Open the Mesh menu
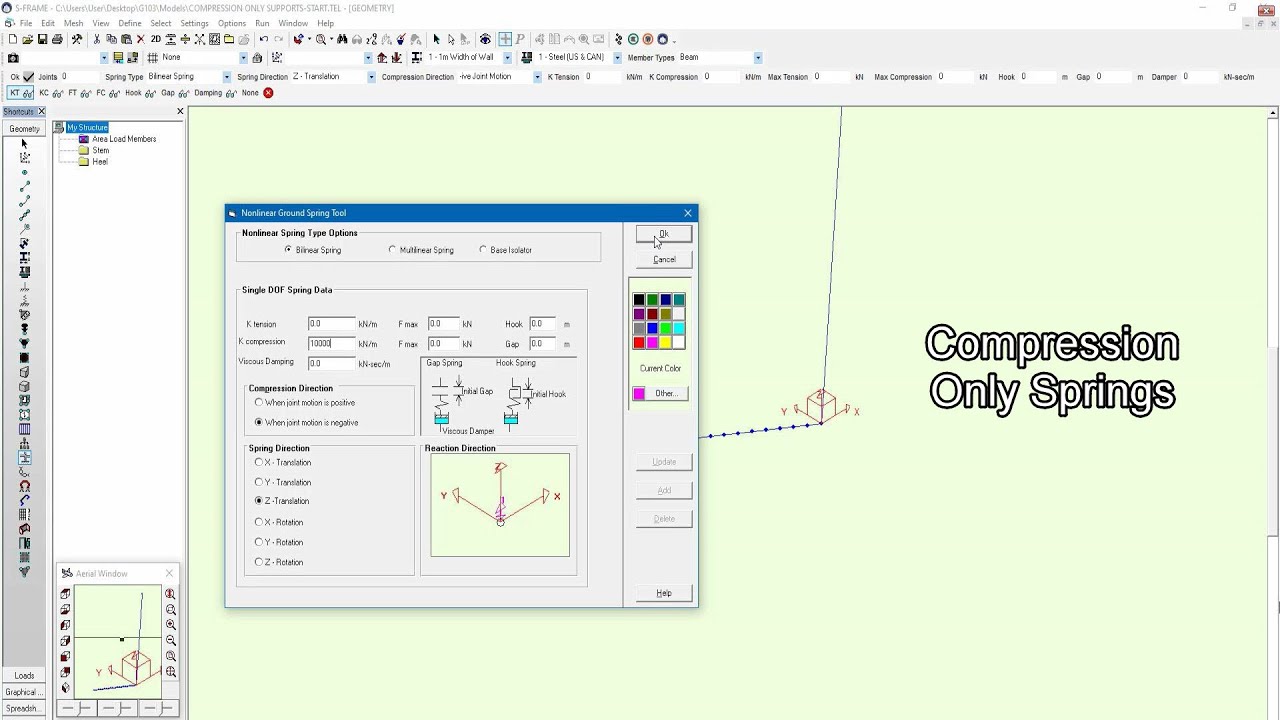This screenshot has width=1280, height=720. [x=74, y=23]
